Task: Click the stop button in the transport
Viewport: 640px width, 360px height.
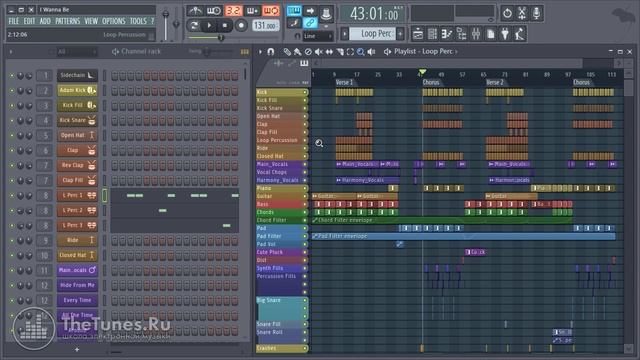Action: pyautogui.click(x=224, y=25)
